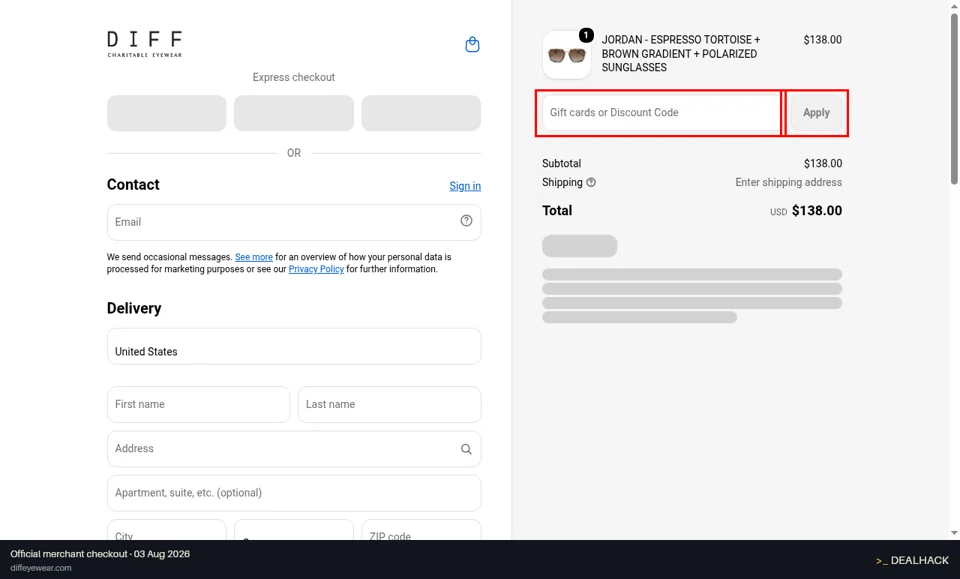Open the Jordan sunglasses product thumbnail
Image resolution: width=960 pixels, height=579 pixels.
coord(567,55)
